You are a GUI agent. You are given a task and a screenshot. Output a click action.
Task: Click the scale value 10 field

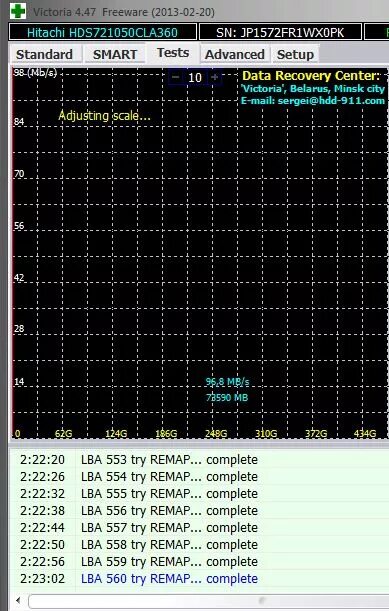[195, 77]
